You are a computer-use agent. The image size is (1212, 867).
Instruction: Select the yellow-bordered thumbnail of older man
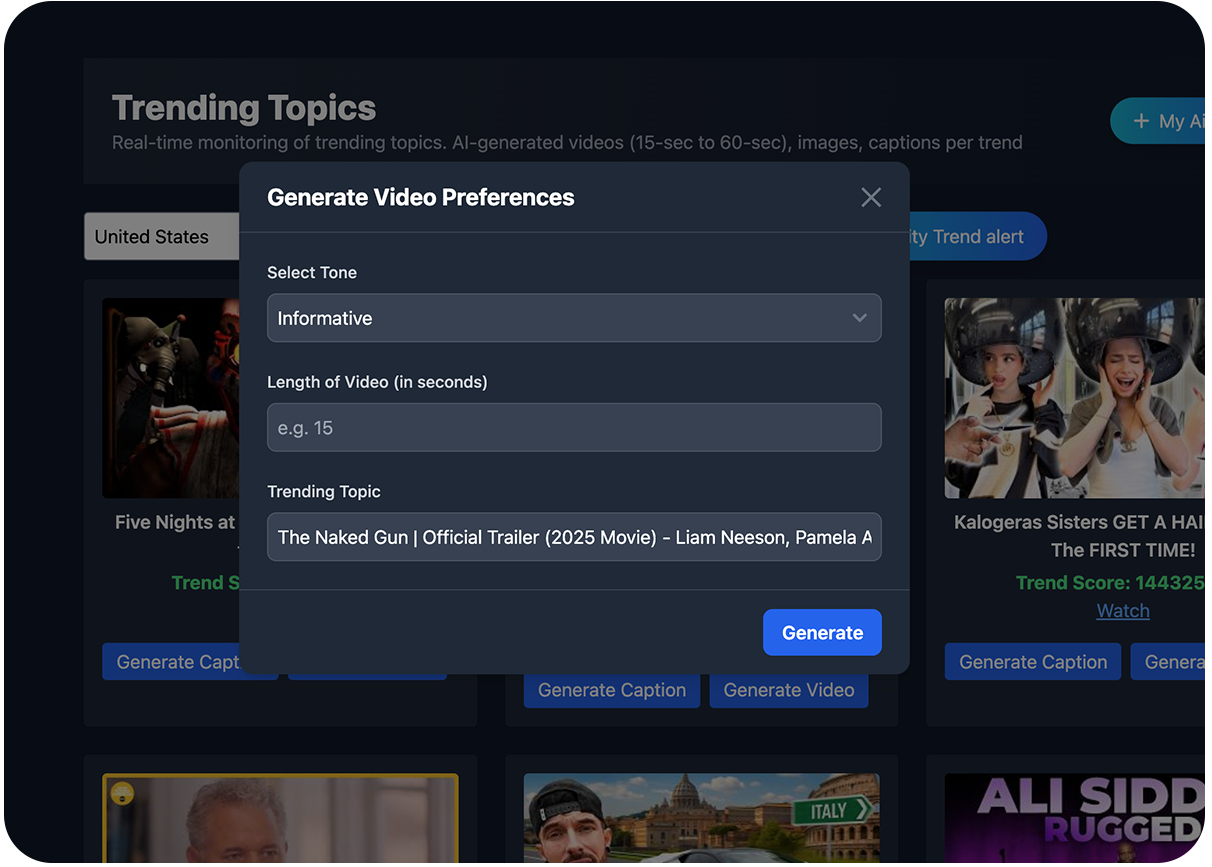[280, 817]
